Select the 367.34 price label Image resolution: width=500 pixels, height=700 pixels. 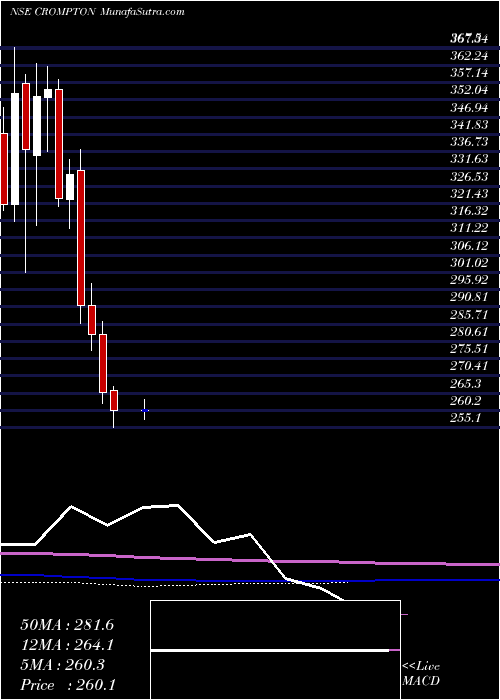point(468,40)
